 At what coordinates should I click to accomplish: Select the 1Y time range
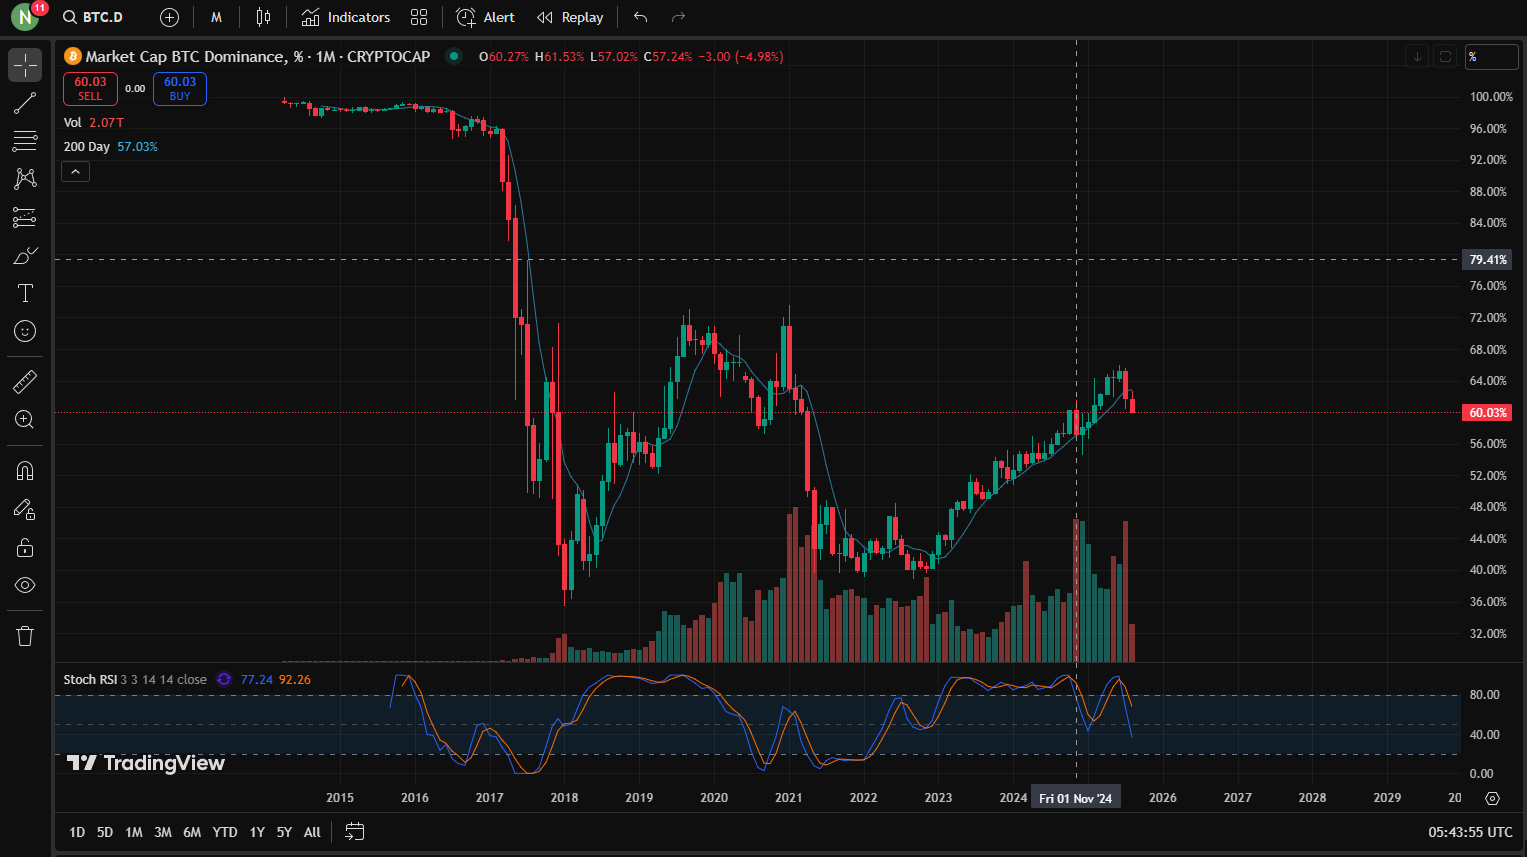click(257, 832)
